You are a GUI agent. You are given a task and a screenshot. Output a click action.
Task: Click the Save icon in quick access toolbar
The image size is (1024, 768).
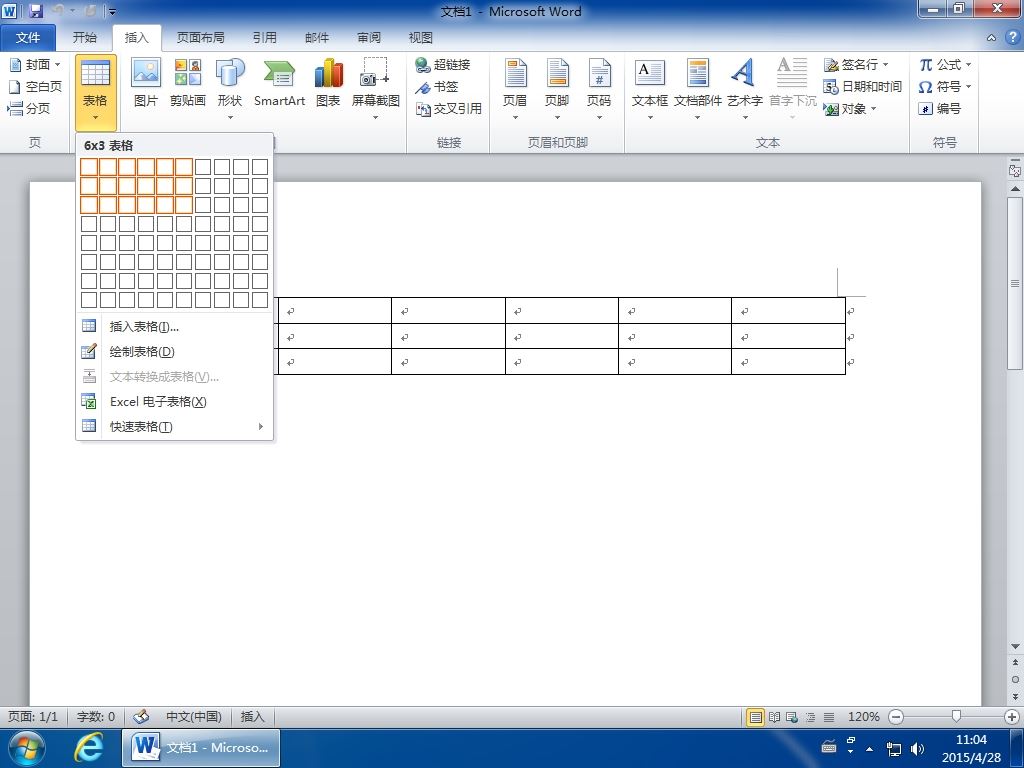point(35,11)
